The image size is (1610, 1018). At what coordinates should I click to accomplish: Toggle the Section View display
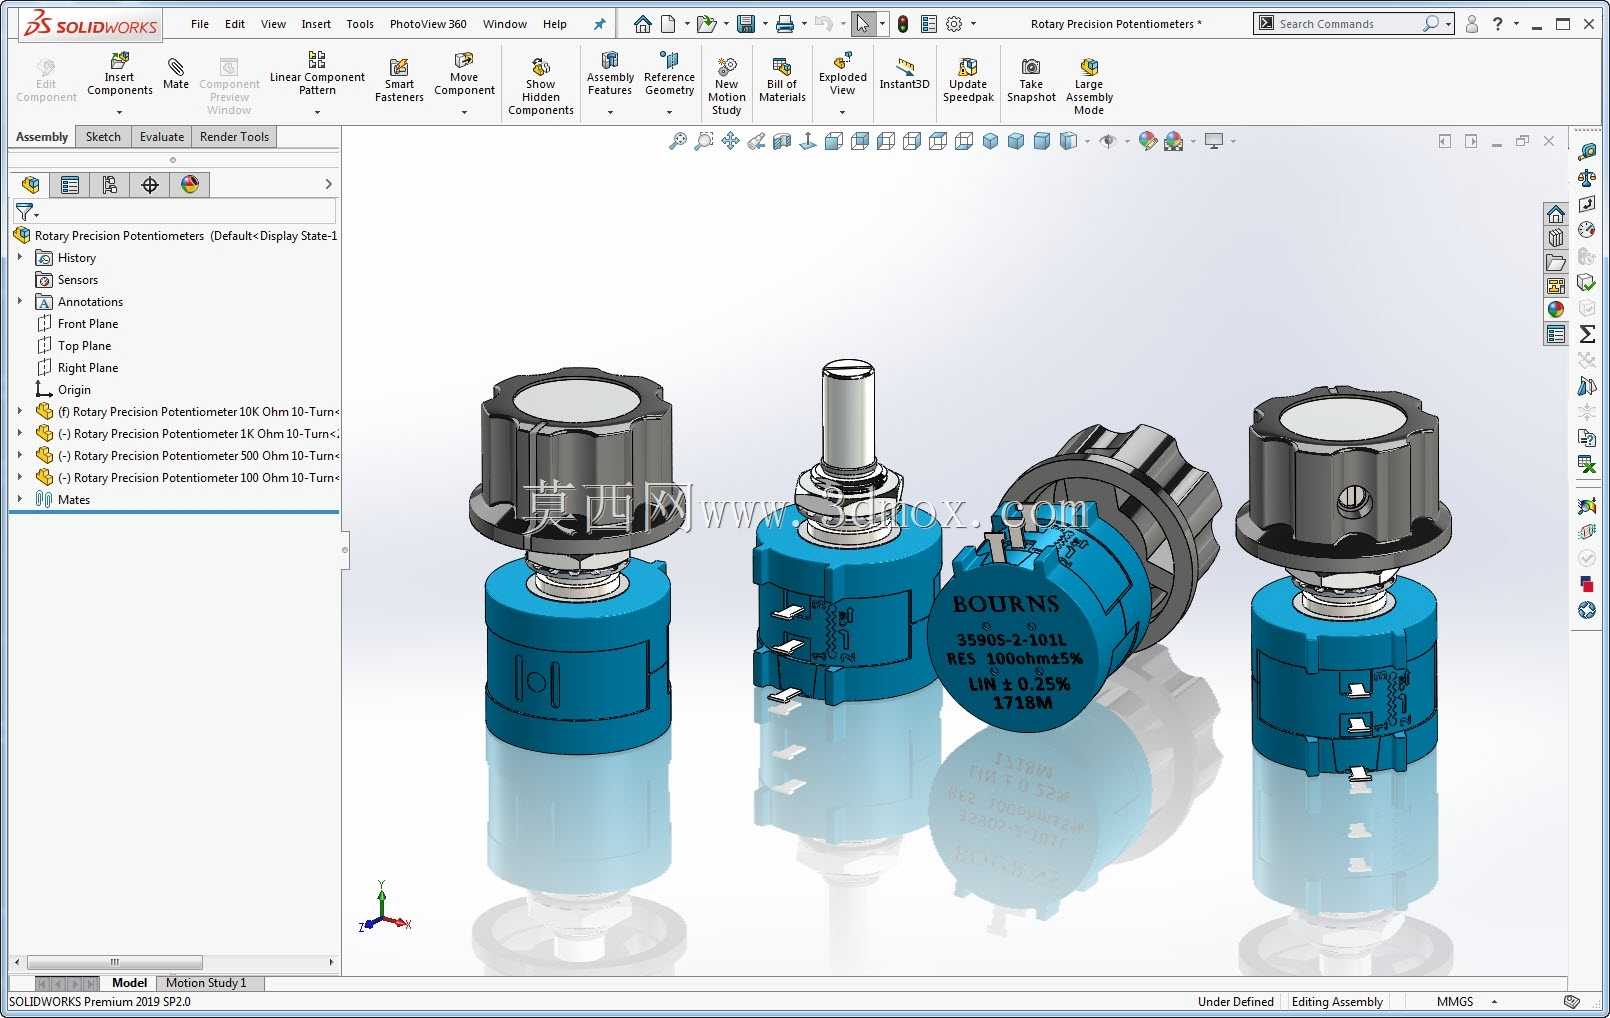coord(782,141)
